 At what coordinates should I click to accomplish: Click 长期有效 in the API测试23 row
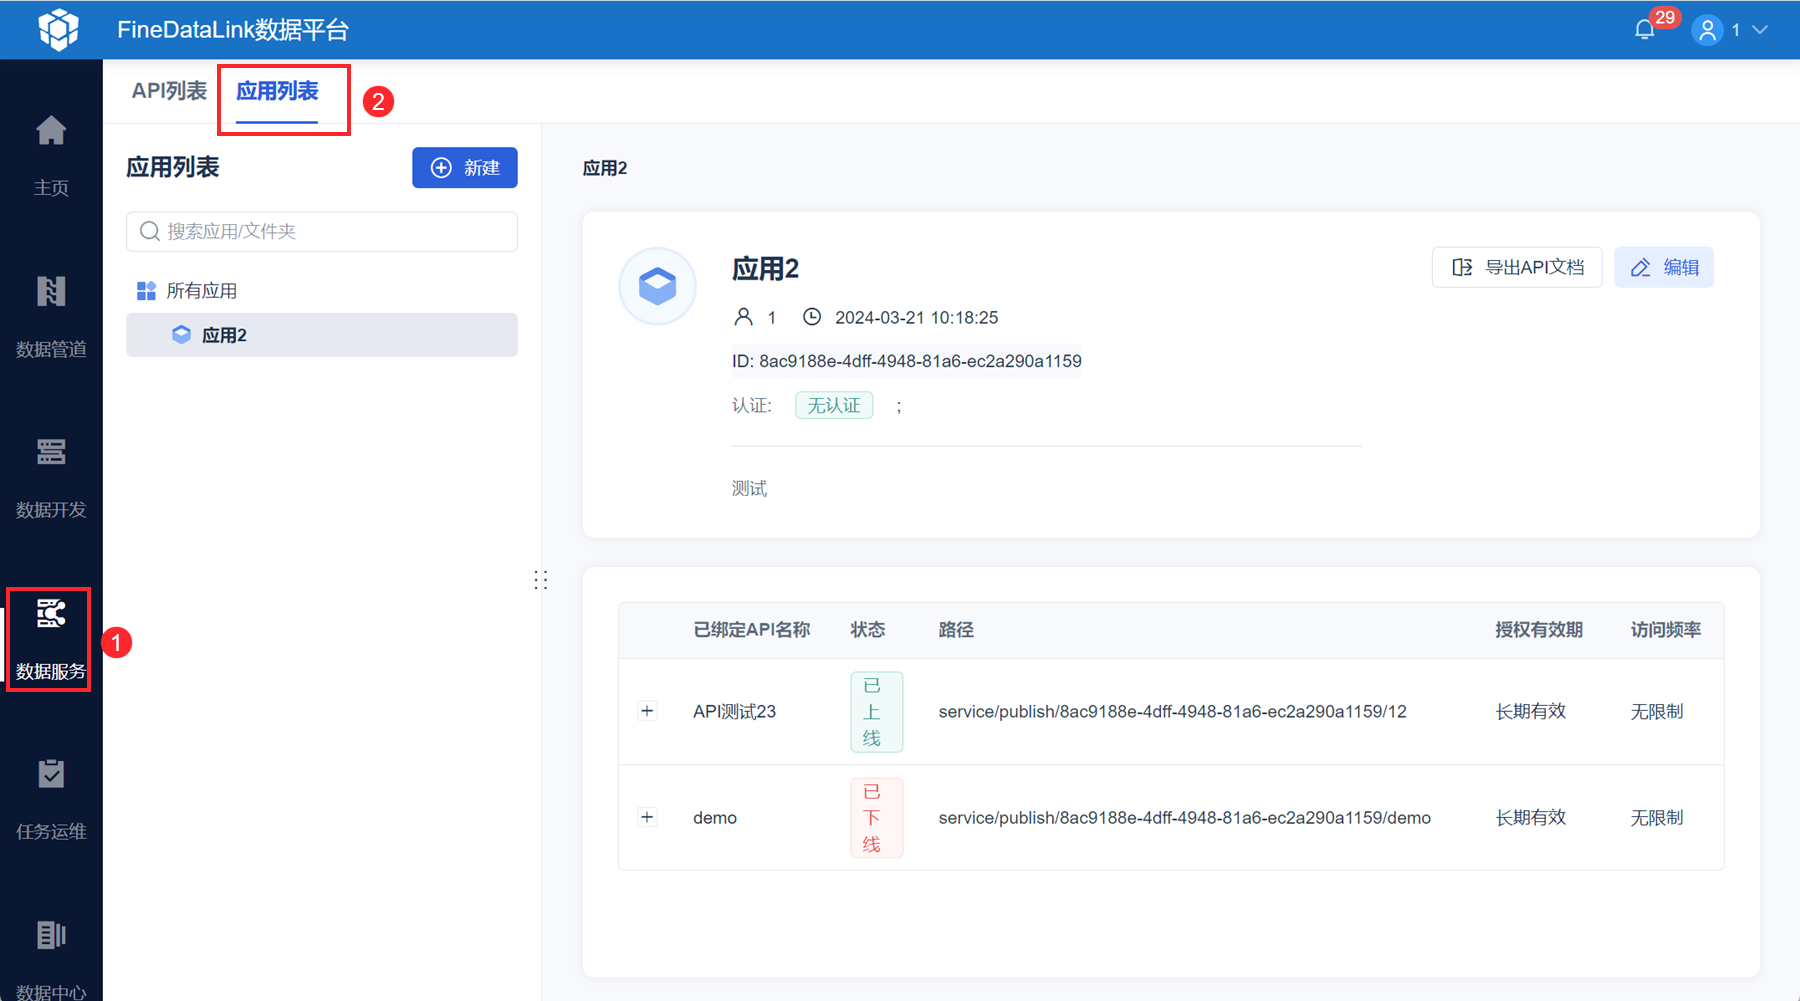(1531, 712)
